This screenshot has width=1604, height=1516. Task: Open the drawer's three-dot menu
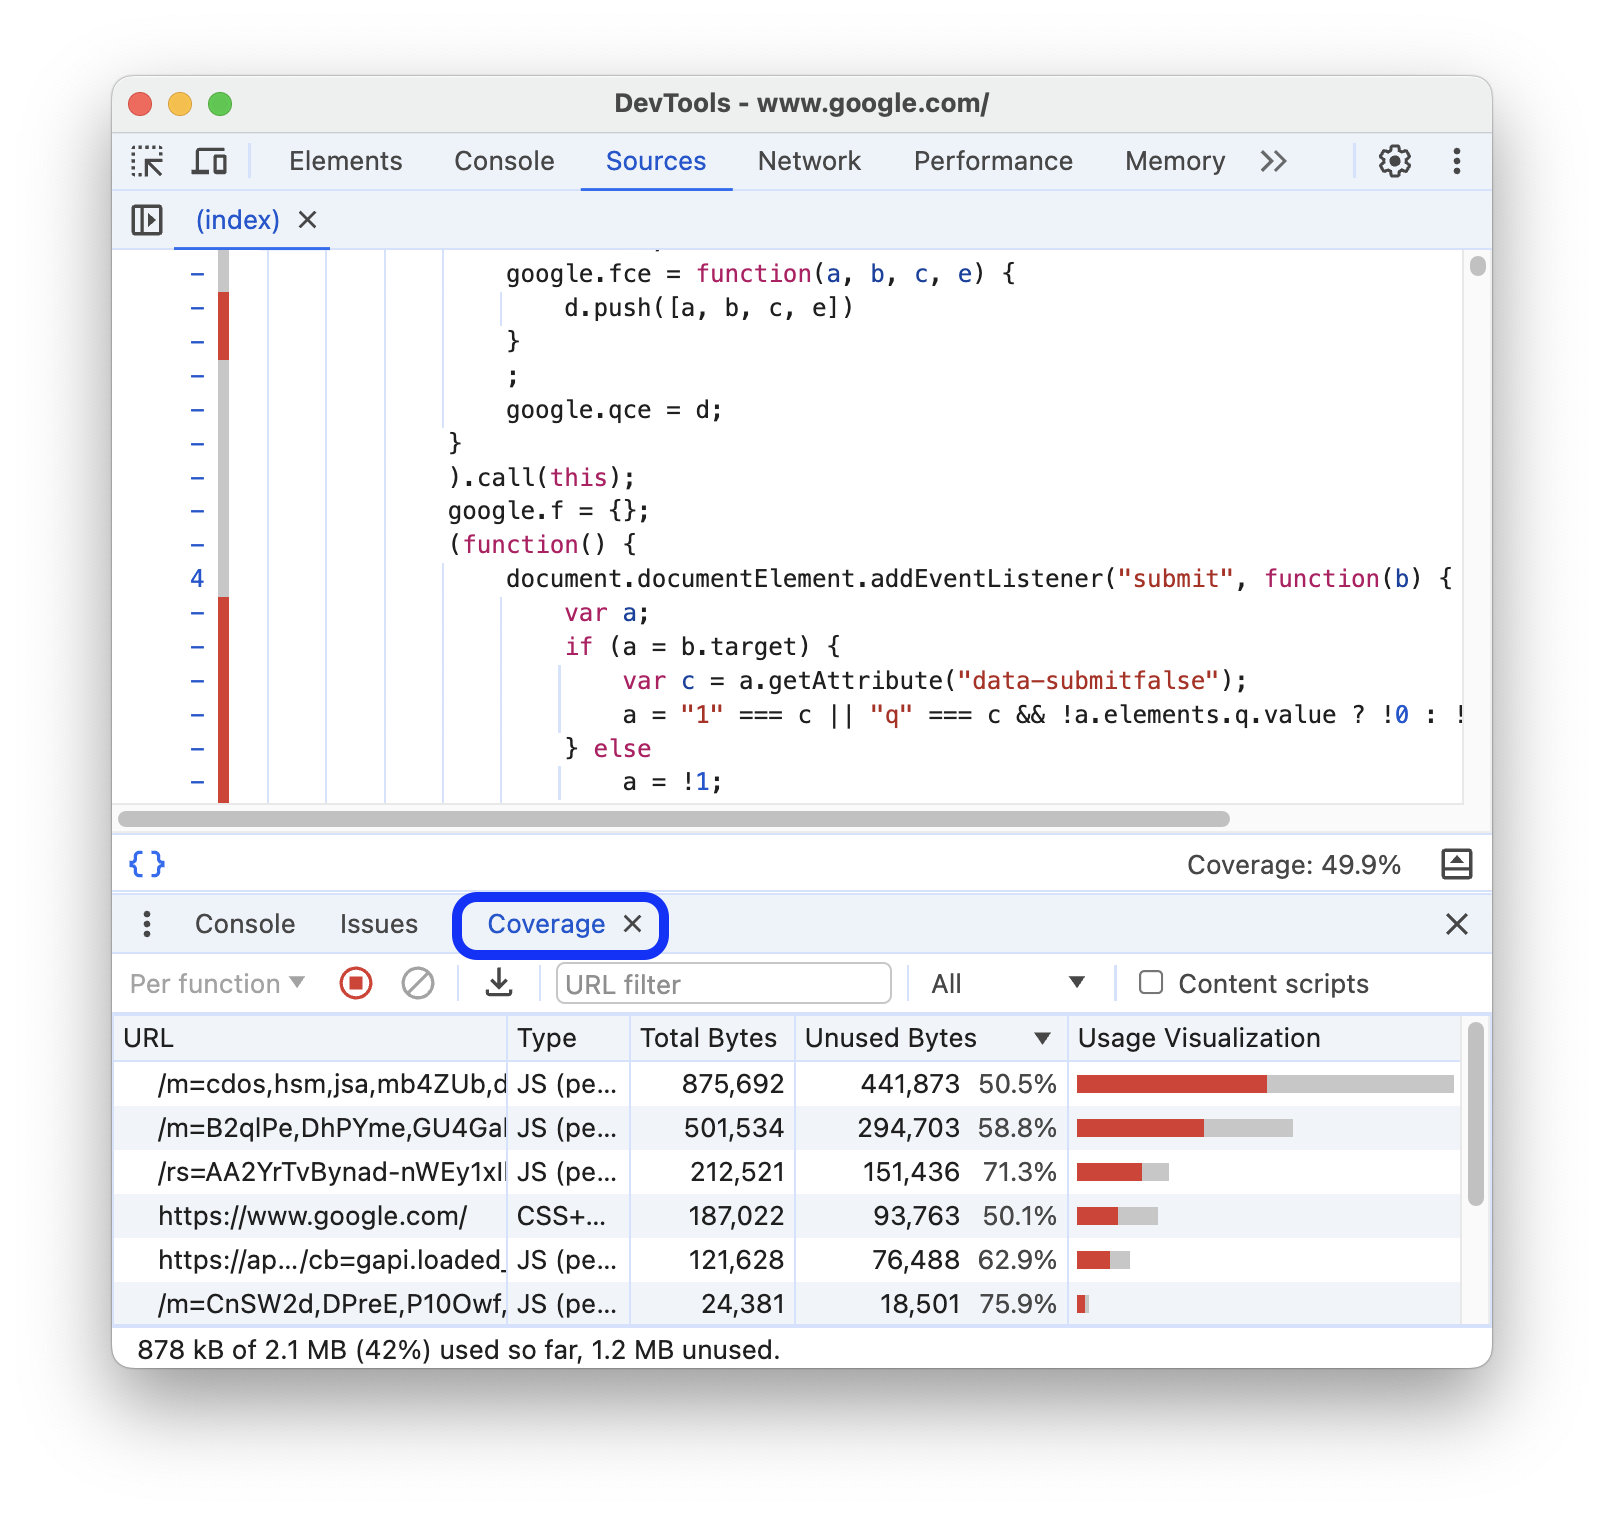pos(147,924)
